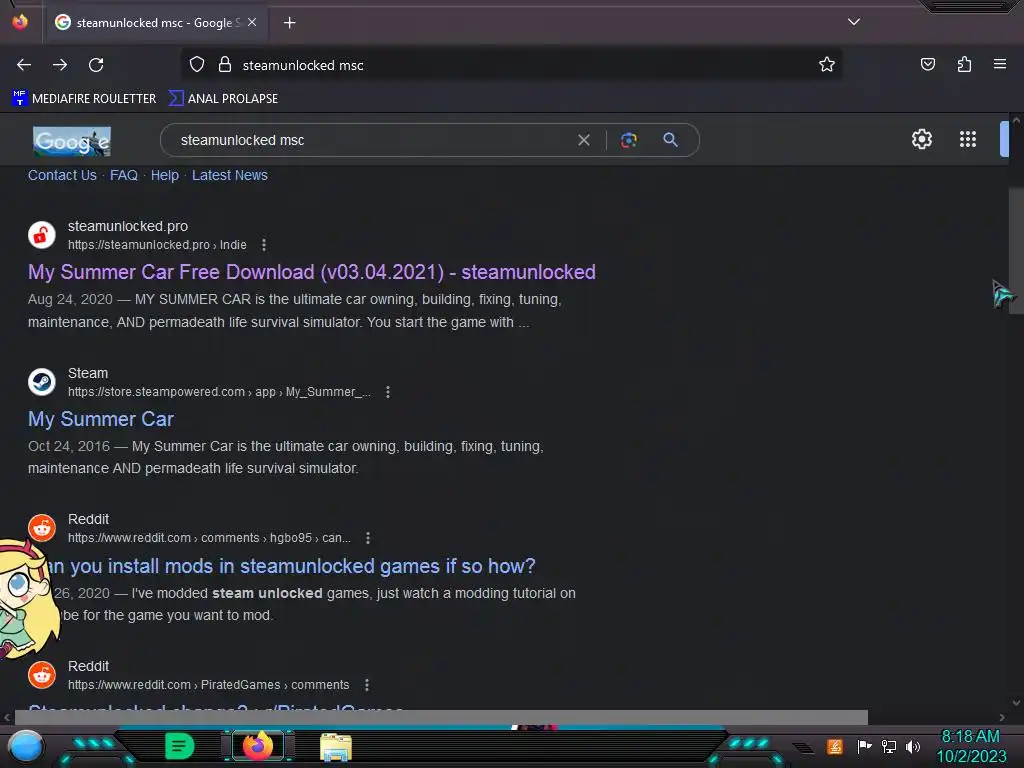The image size is (1024, 768).
Task: Go forward to the next page
Action: pos(60,65)
